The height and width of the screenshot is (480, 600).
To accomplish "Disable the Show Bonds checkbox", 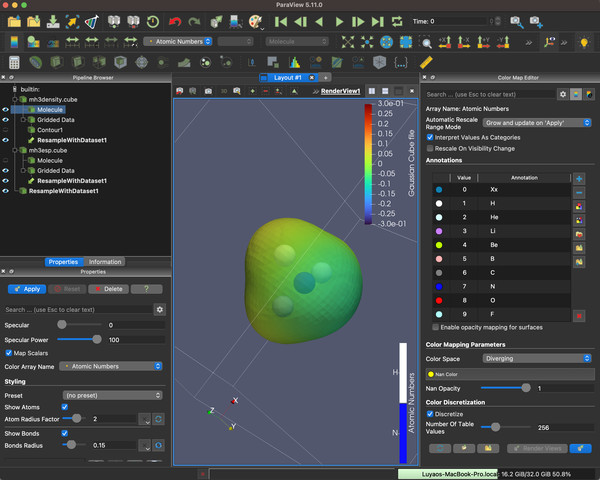I will click(65, 433).
